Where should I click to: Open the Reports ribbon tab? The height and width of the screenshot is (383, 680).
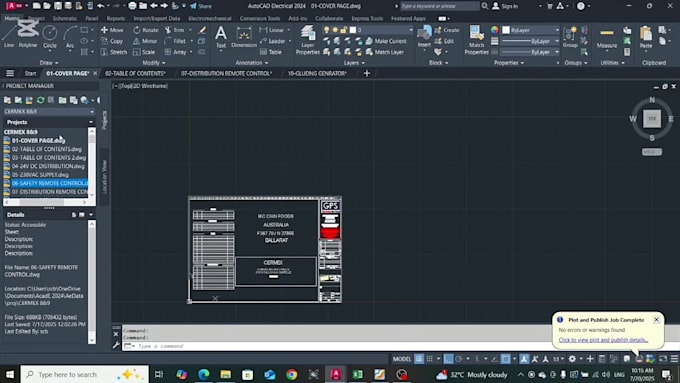point(115,19)
